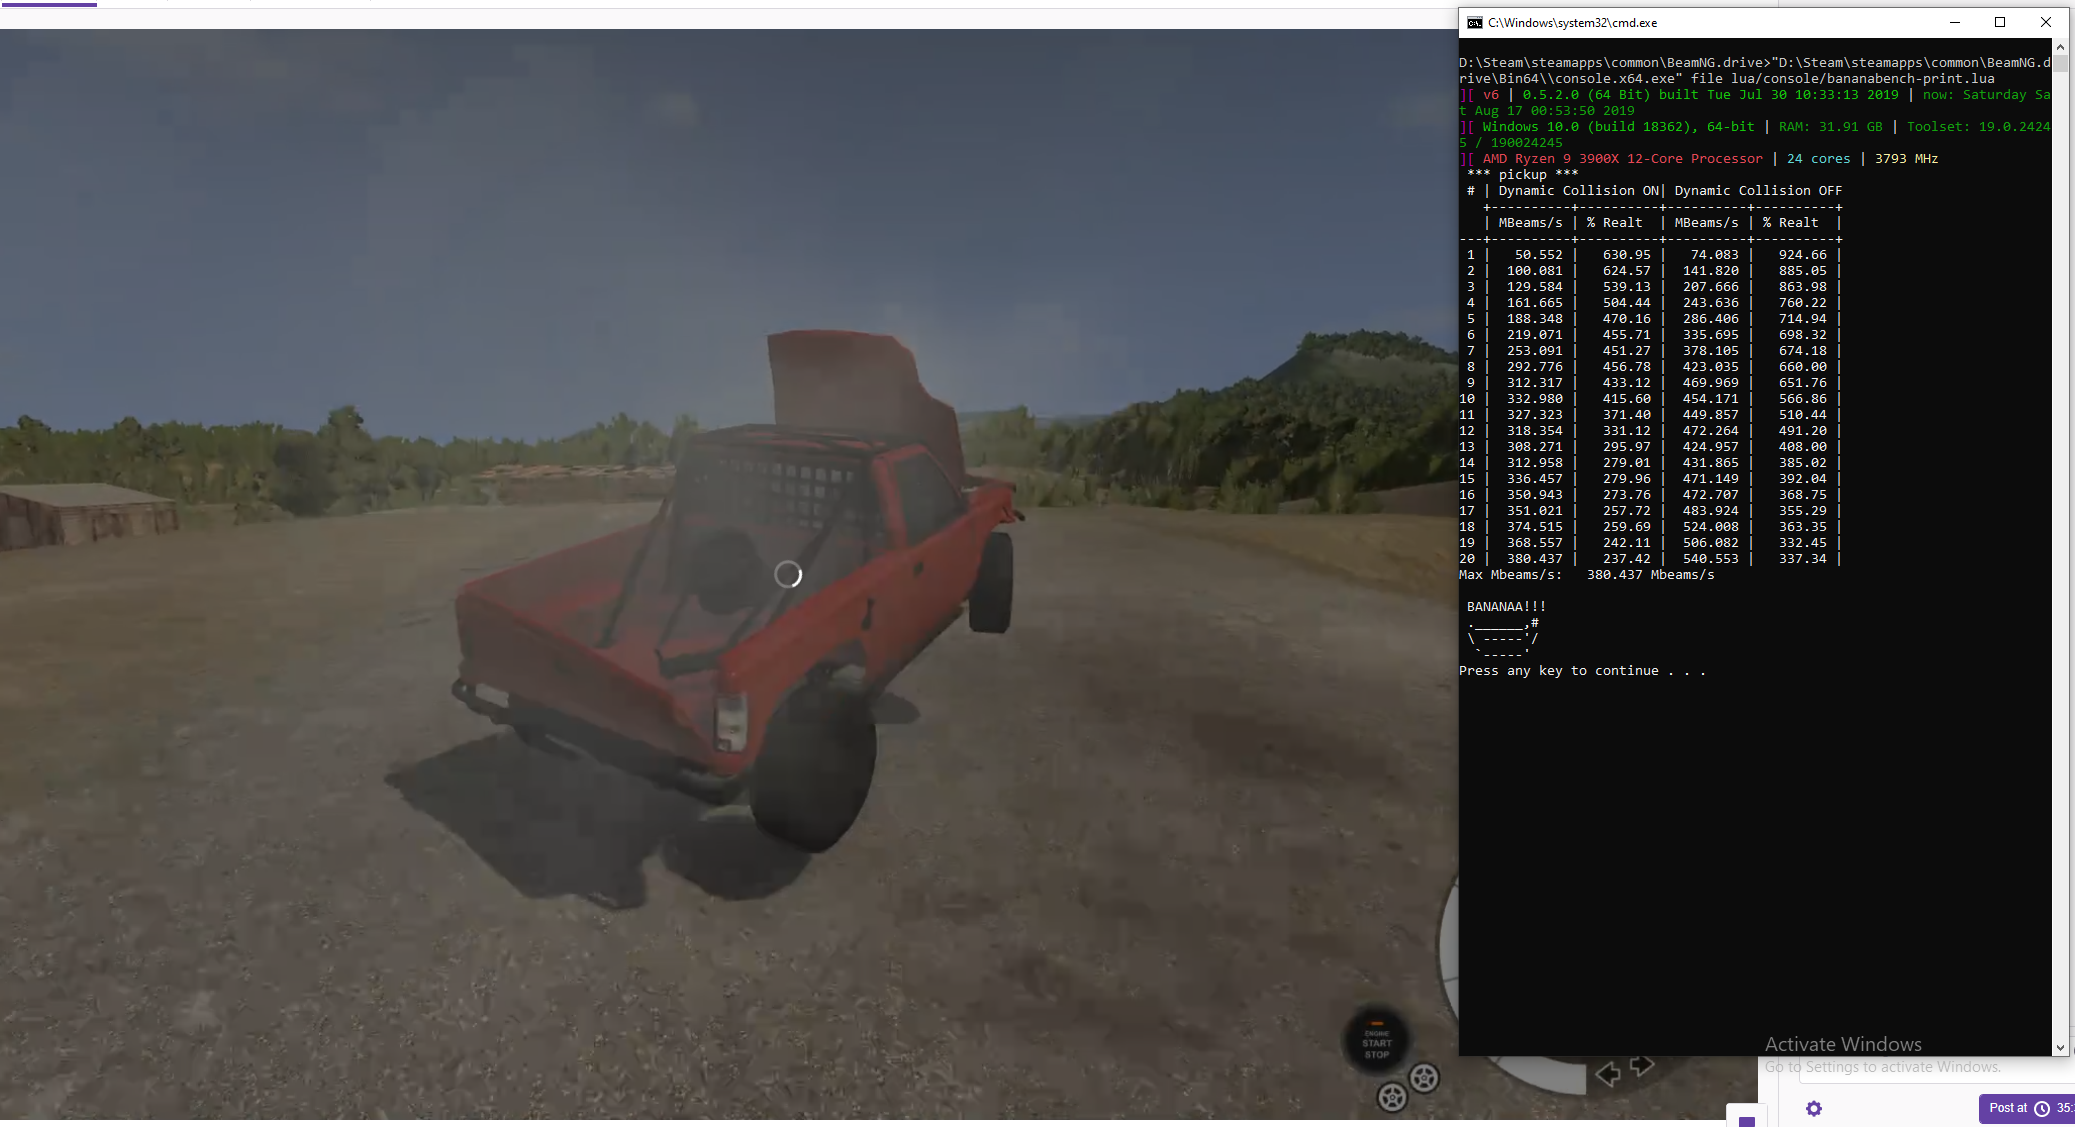Click the Engine Start Stop button
The image size is (2075, 1127).
click(1376, 1042)
